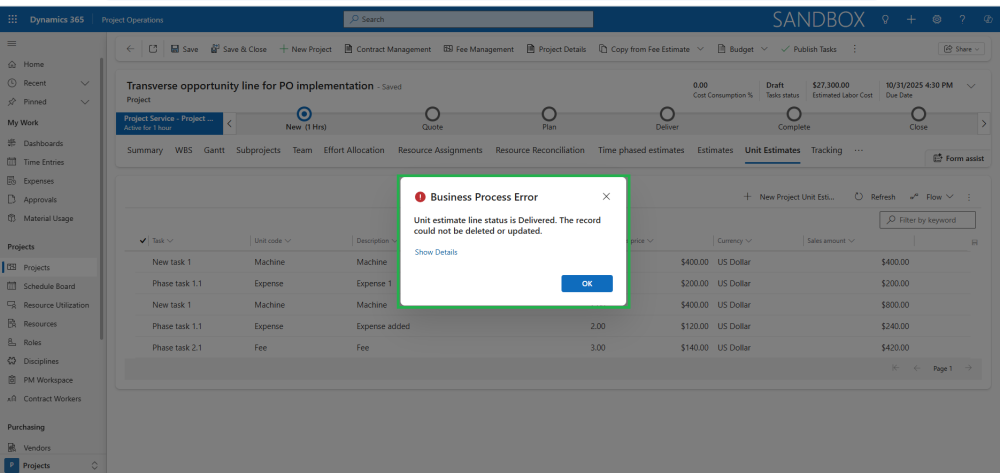Switch to the WBS tab
The width and height of the screenshot is (1000, 473).
tap(182, 150)
